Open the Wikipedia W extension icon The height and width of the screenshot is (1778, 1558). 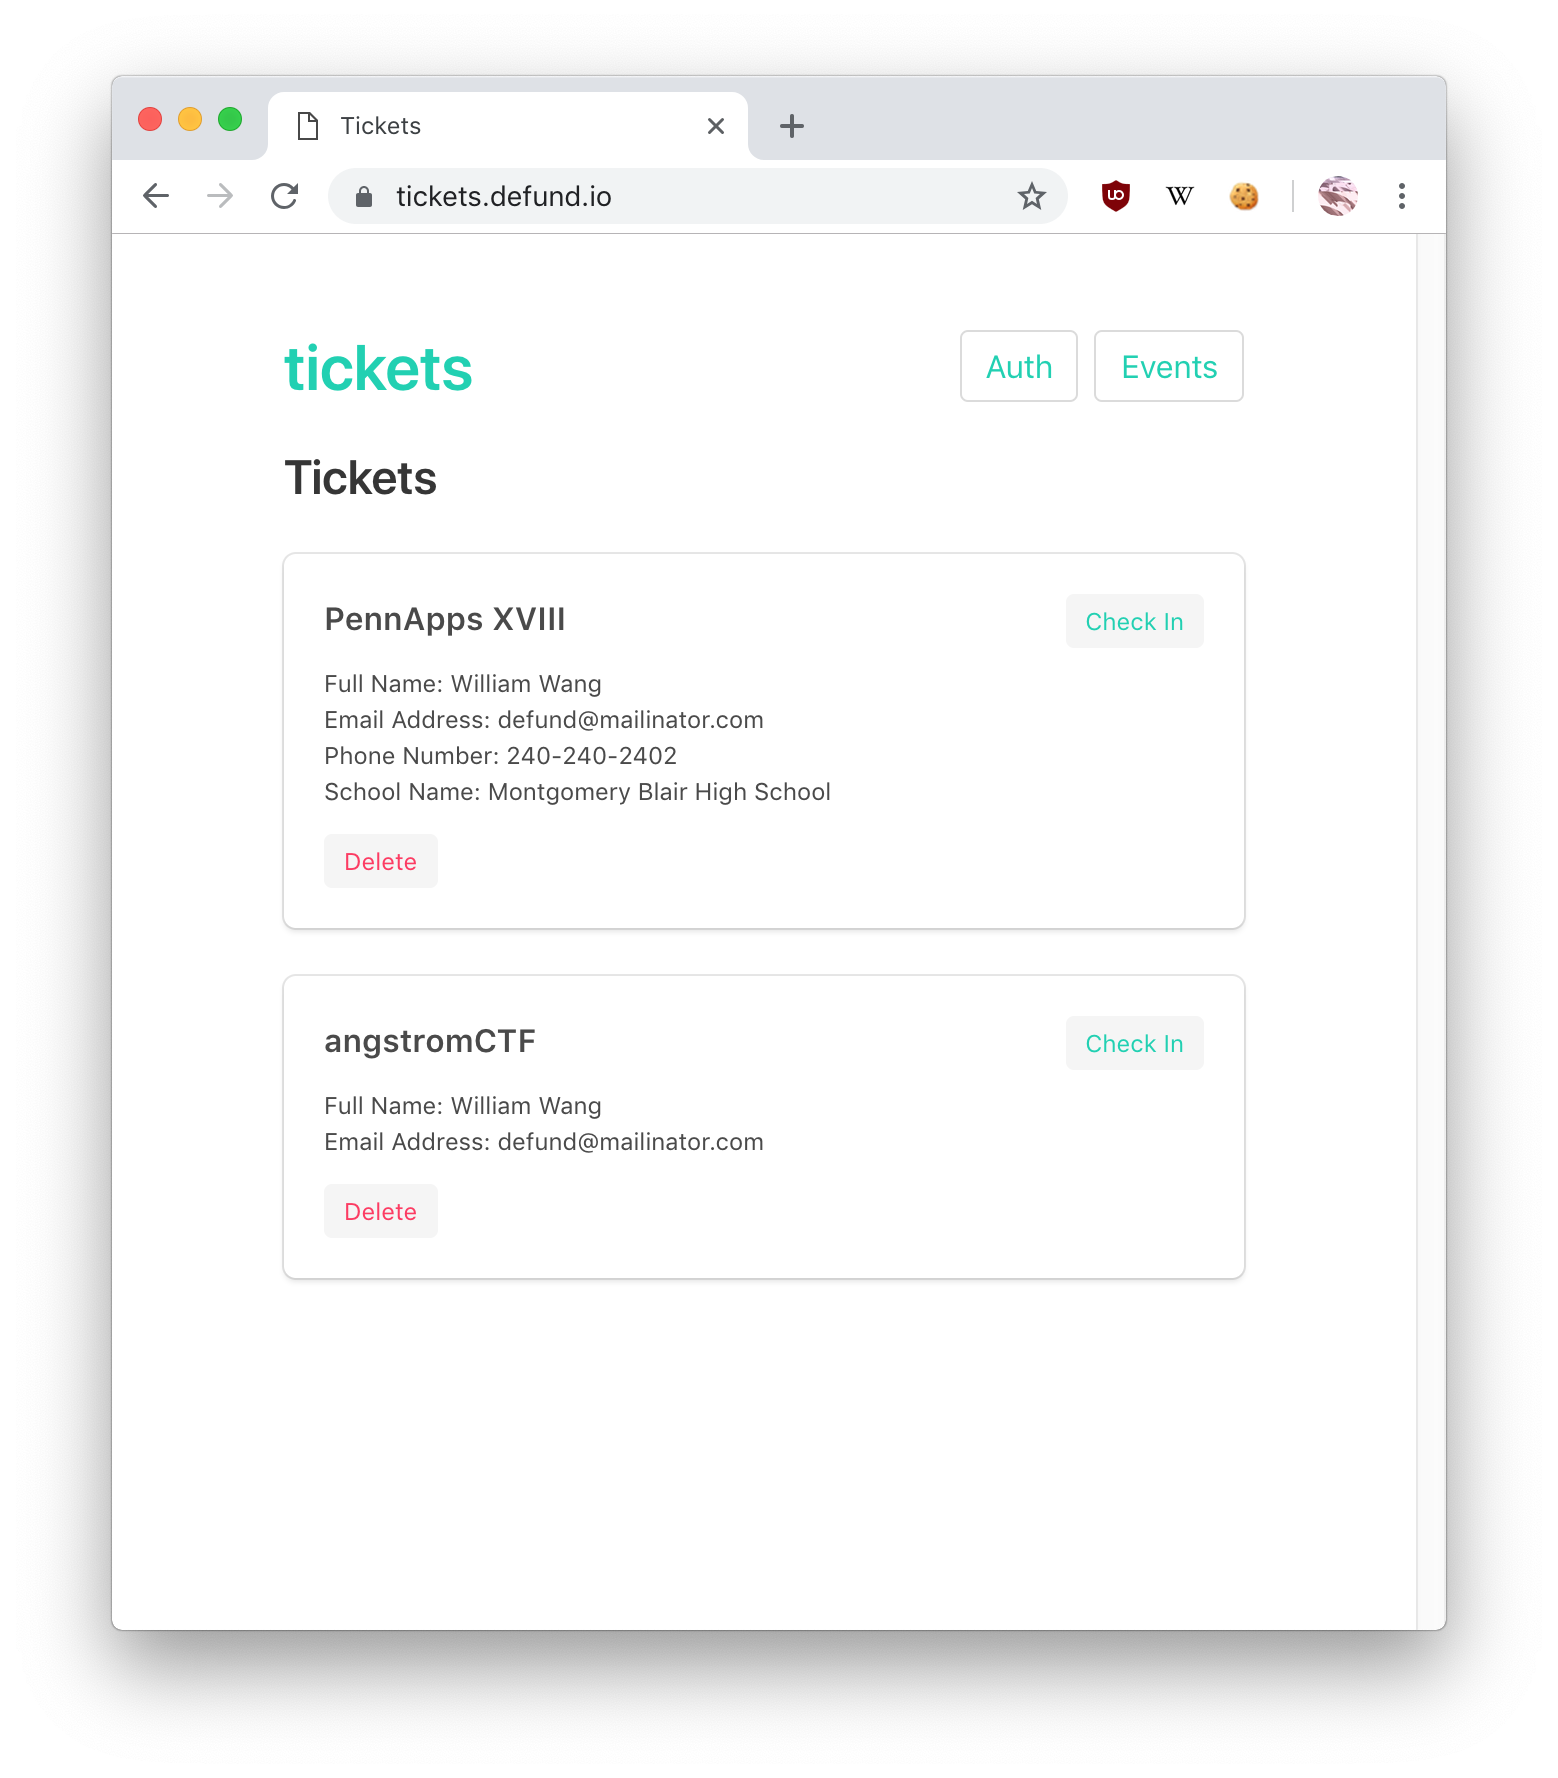point(1180,196)
